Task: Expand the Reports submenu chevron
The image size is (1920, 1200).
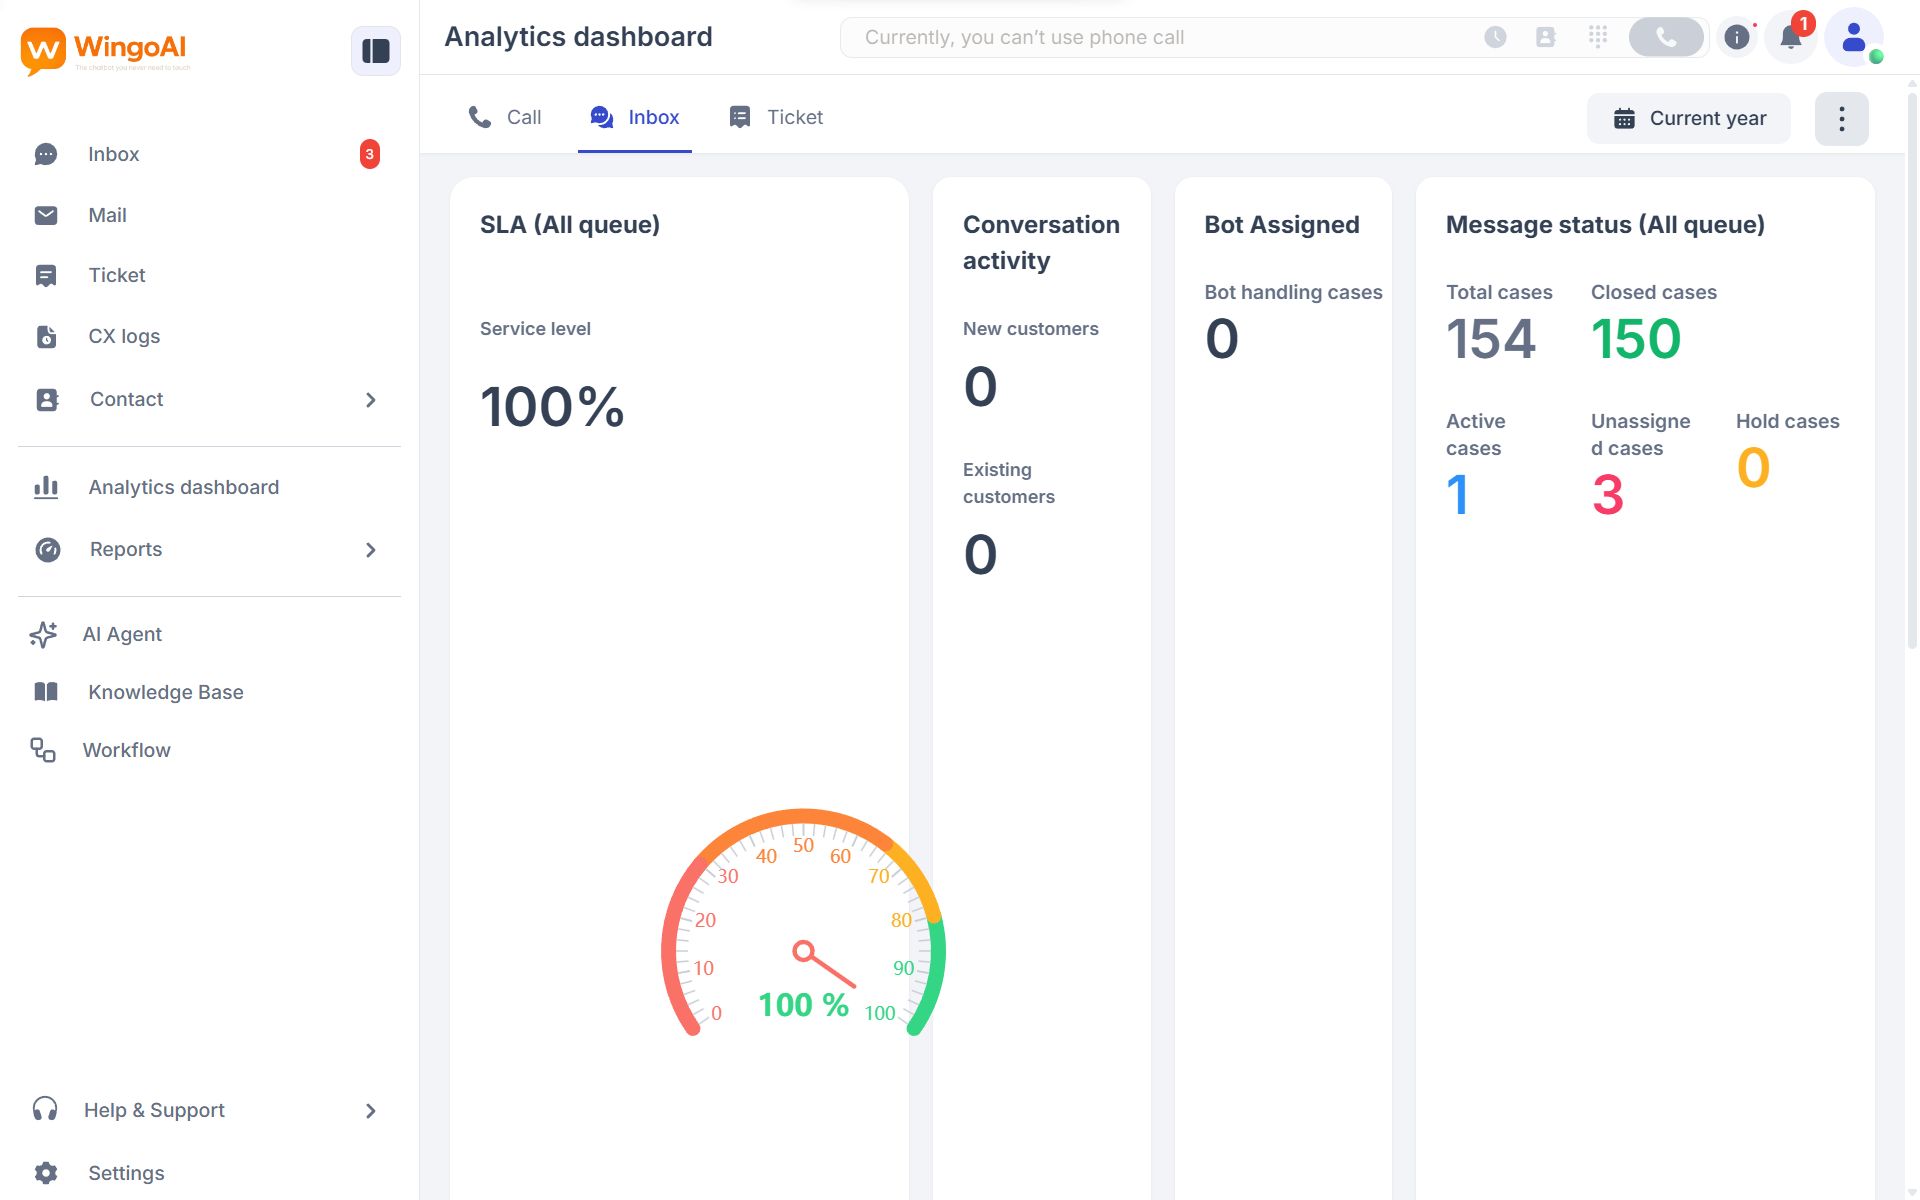Action: pos(371,550)
